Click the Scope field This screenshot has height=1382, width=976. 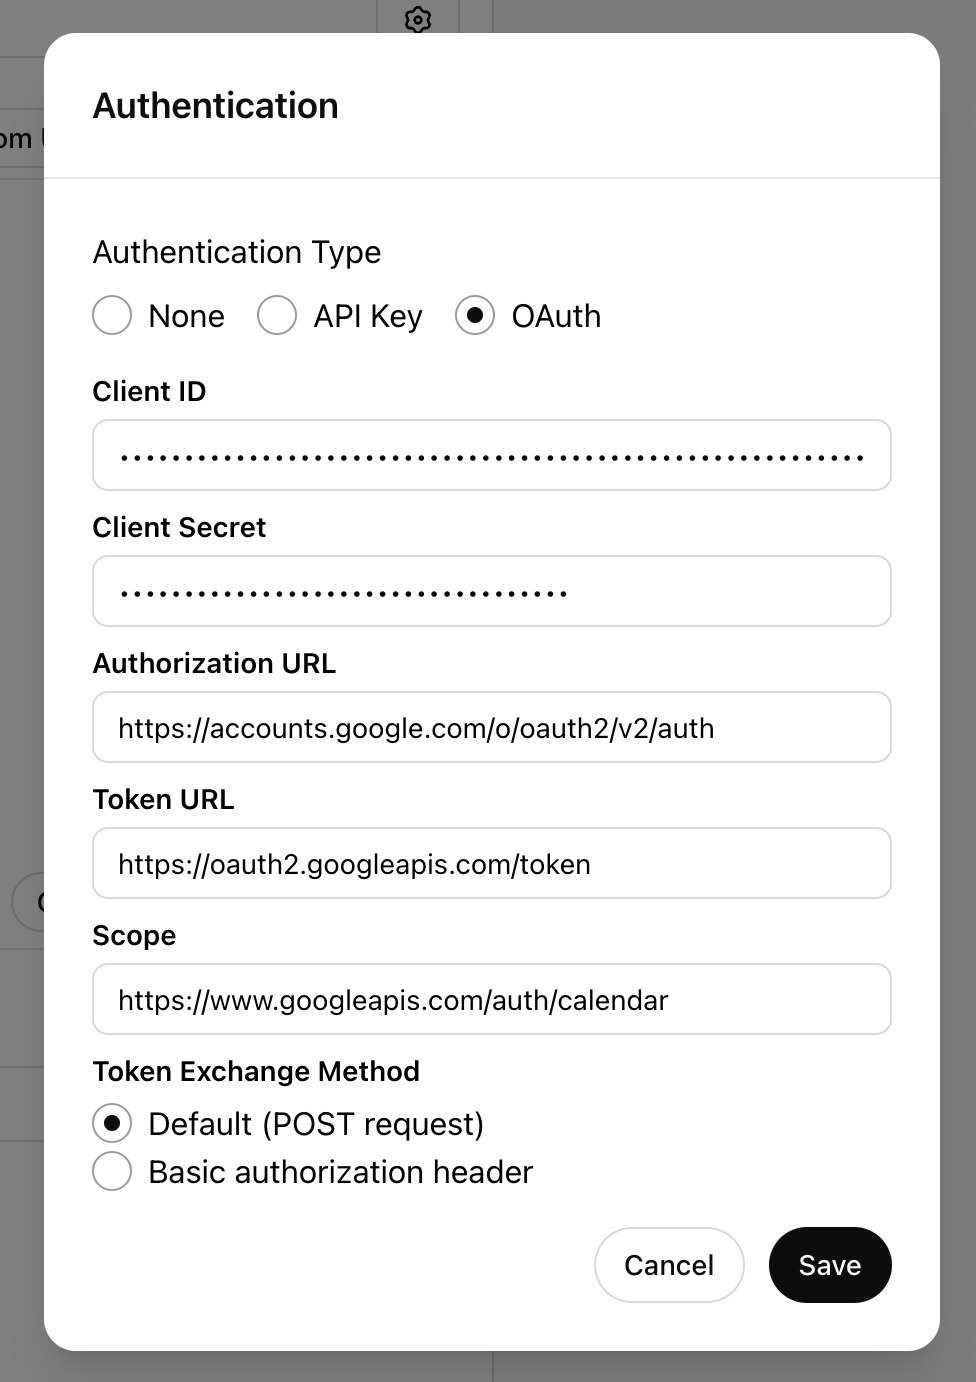point(491,999)
